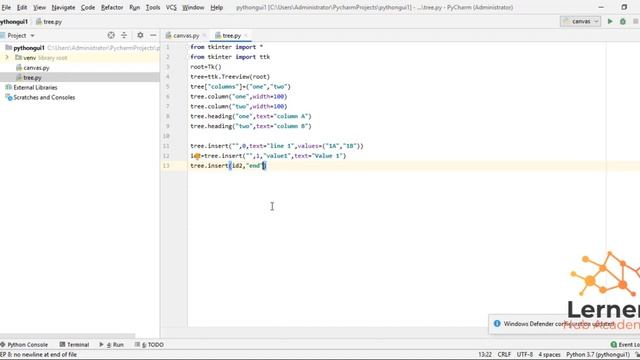Switch to the tree.py editor tab

(231, 36)
